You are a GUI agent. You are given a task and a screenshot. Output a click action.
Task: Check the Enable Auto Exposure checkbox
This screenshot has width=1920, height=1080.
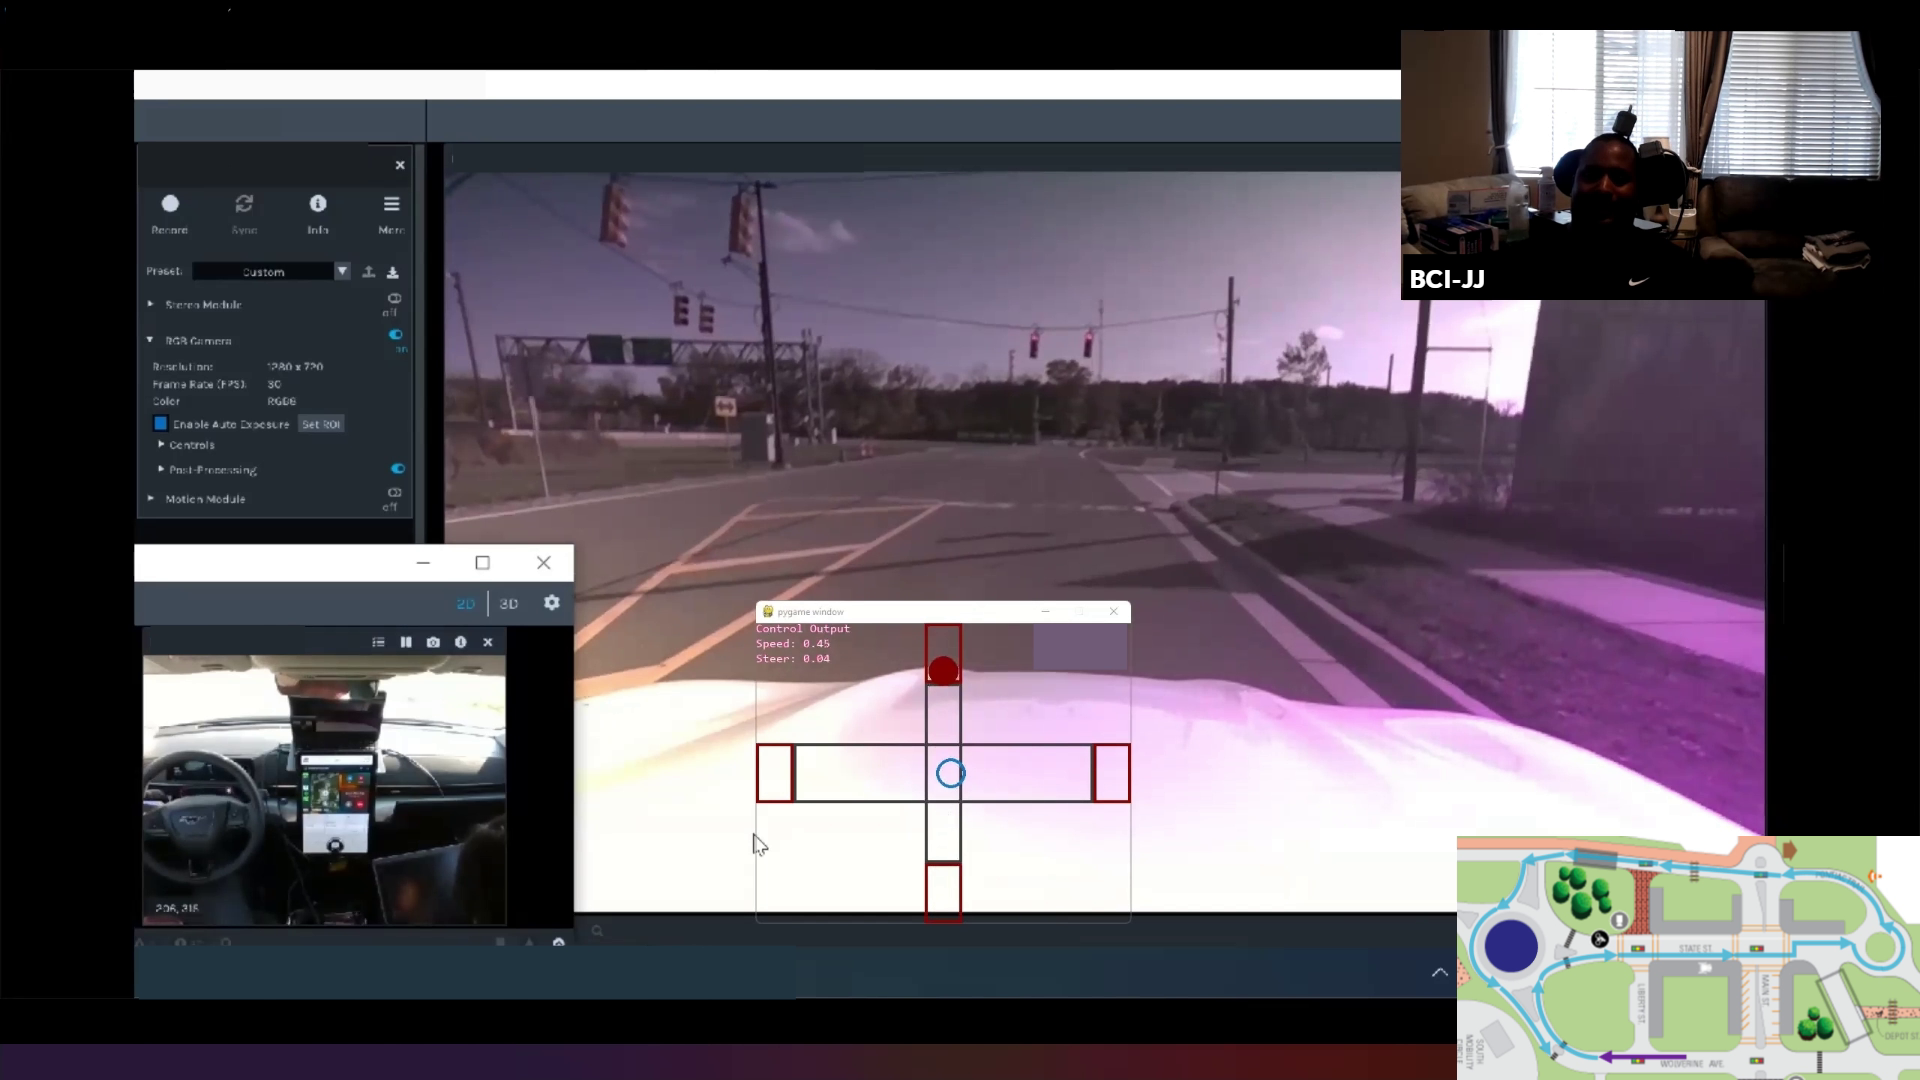[161, 424]
